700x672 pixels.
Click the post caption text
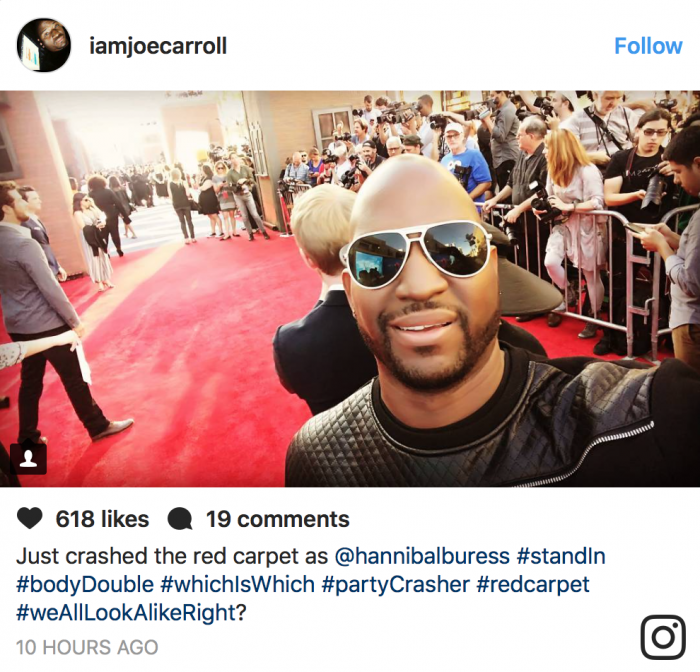[311, 584]
